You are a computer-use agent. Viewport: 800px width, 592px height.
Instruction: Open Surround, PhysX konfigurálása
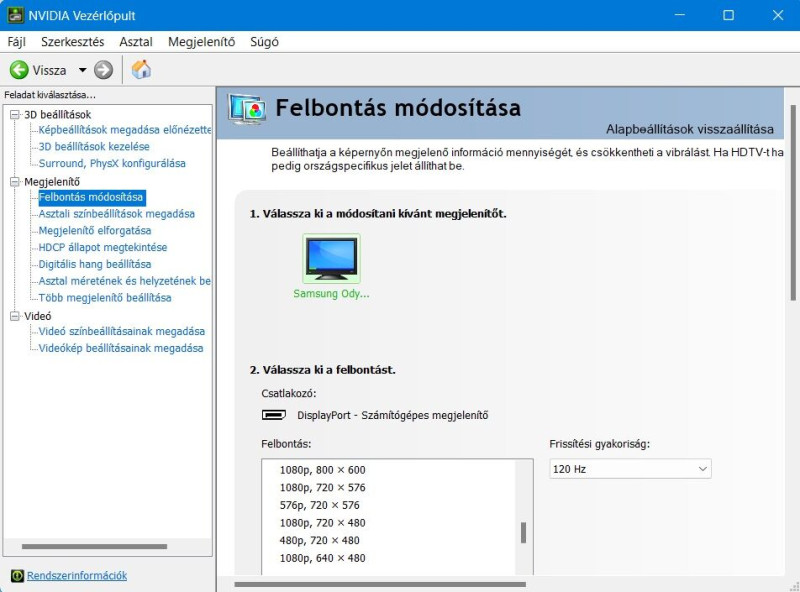point(112,163)
